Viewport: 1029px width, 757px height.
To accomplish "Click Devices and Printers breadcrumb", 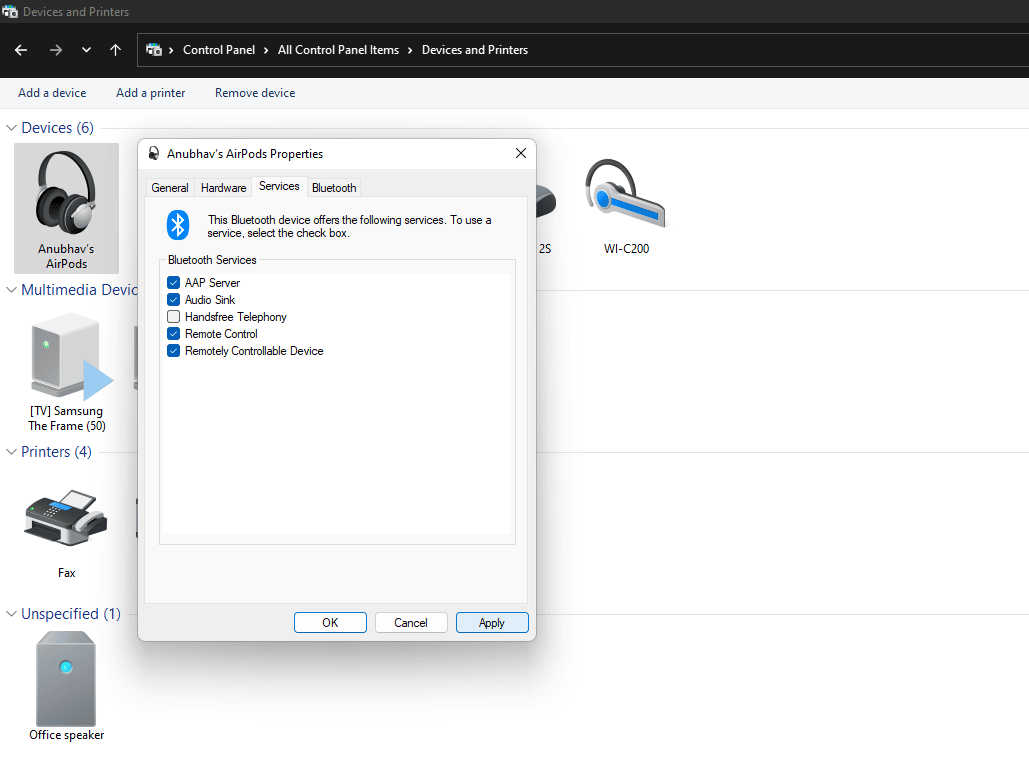I will [x=474, y=50].
